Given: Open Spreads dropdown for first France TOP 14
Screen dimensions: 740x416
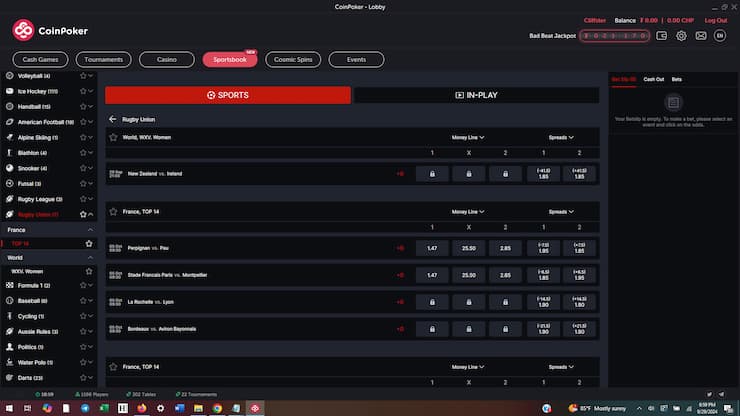Looking at the screenshot, I should 561,212.
